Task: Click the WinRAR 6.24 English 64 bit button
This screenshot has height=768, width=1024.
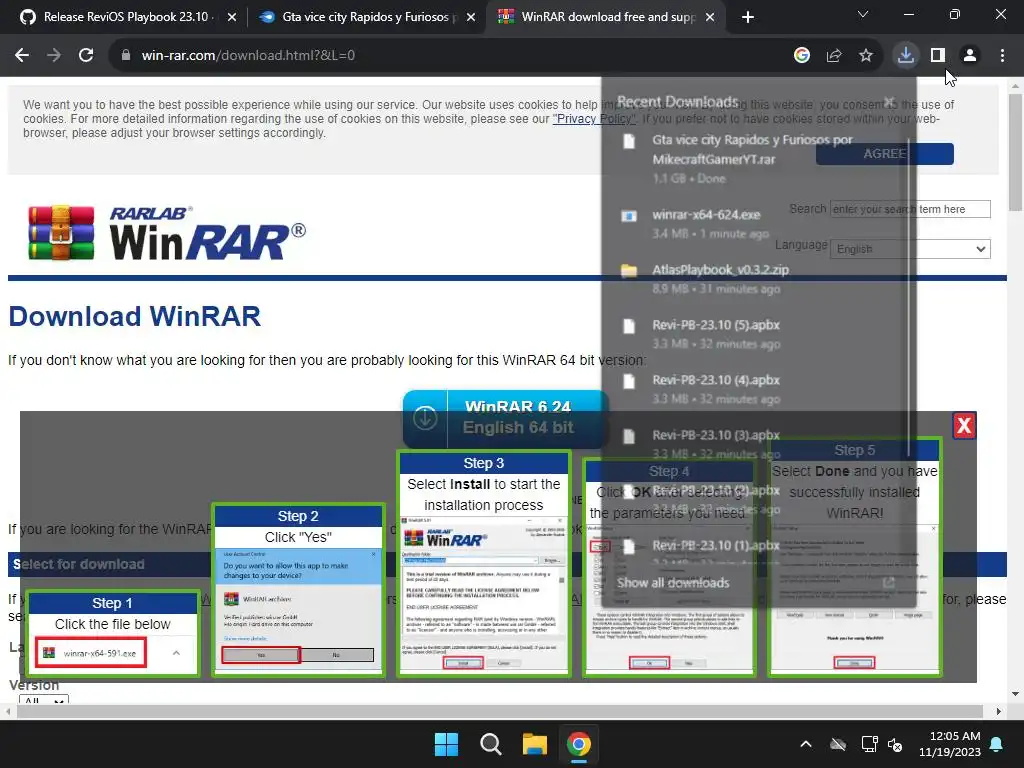Action: [x=505, y=418]
